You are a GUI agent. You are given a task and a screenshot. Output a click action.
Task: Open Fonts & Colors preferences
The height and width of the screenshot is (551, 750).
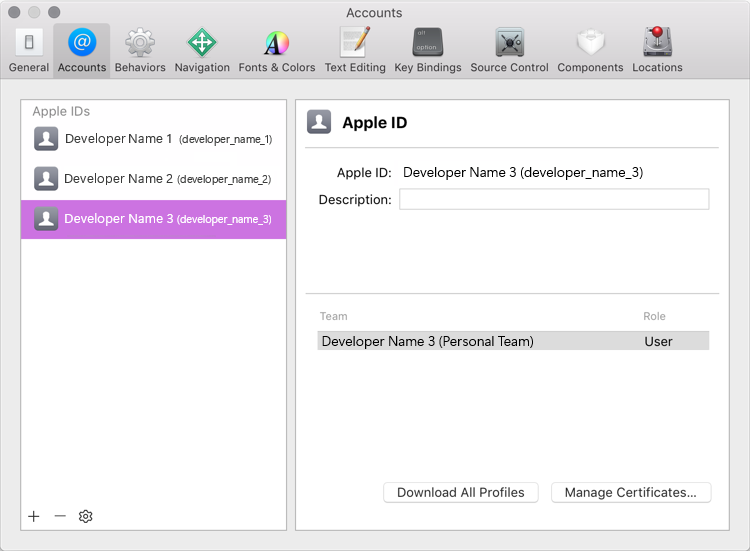(276, 50)
